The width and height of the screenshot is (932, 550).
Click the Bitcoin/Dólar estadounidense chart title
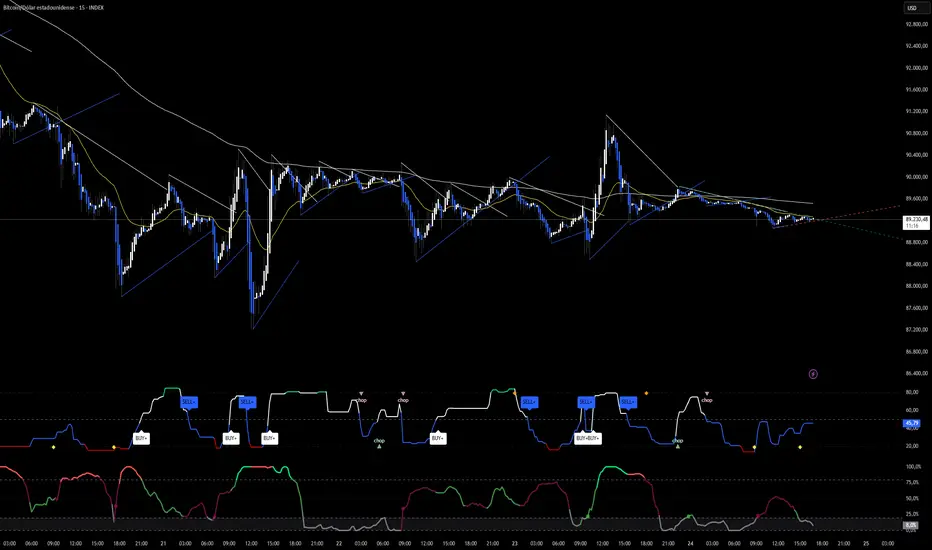pos(53,8)
